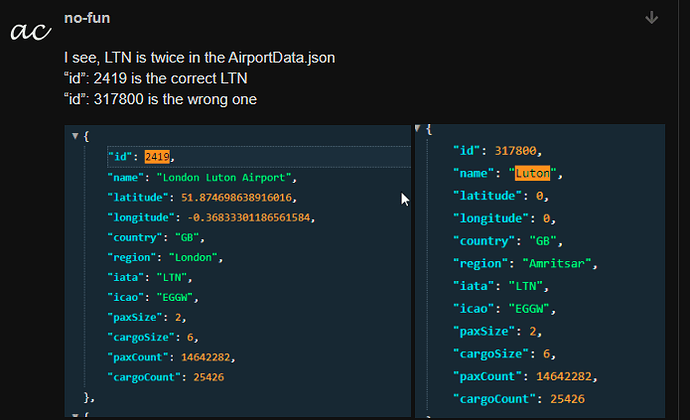Click the line "id": 2419 is the correct LTN
Image resolution: width=690 pixels, height=420 pixels.
coord(156,78)
